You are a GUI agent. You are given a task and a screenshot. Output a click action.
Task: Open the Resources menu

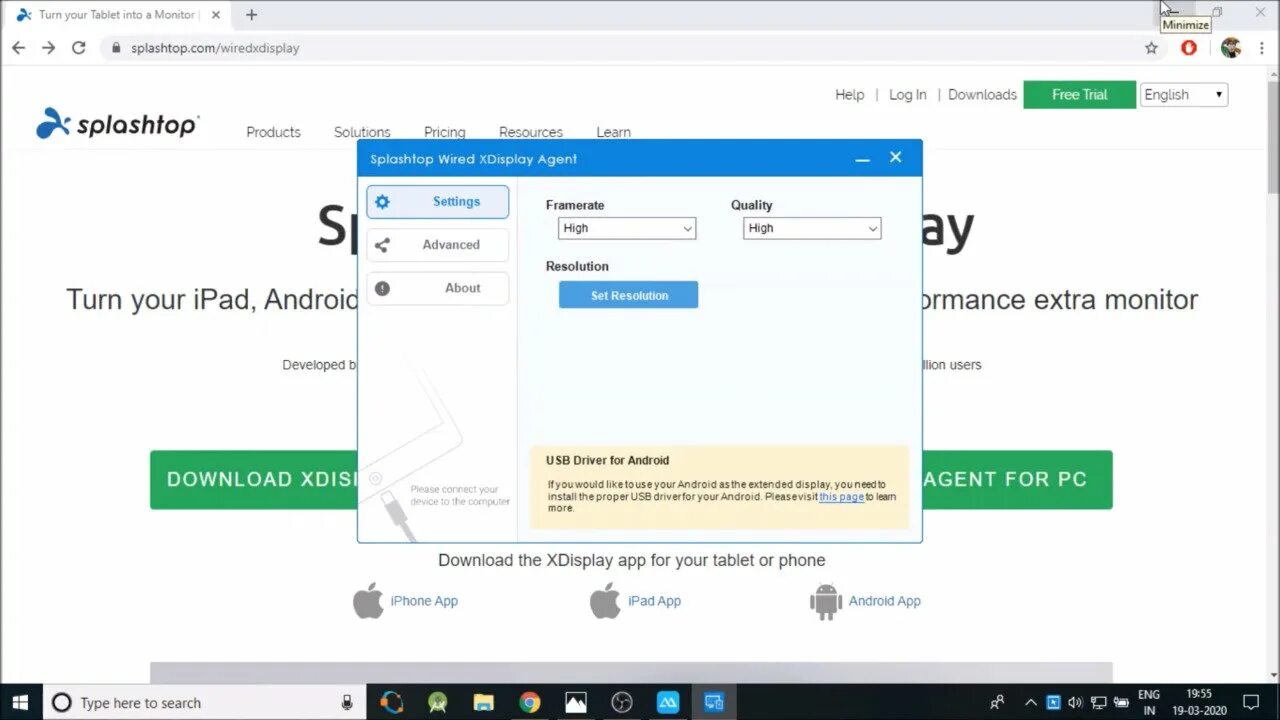[530, 132]
